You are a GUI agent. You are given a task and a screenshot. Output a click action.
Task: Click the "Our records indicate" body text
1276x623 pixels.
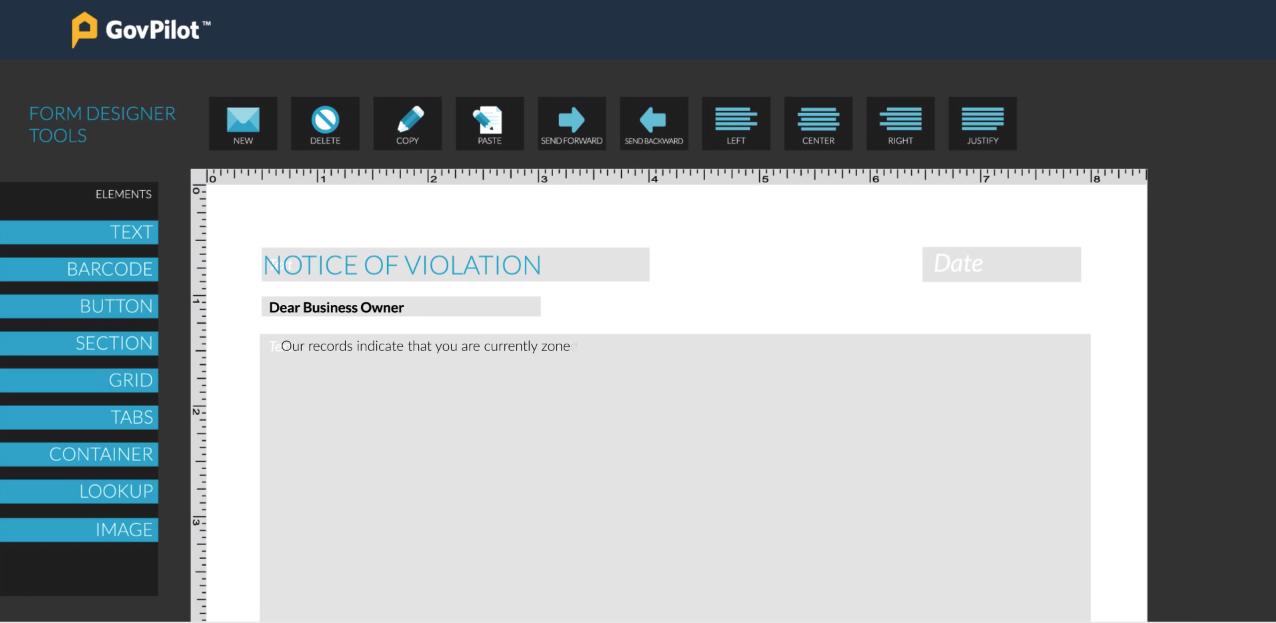[425, 346]
